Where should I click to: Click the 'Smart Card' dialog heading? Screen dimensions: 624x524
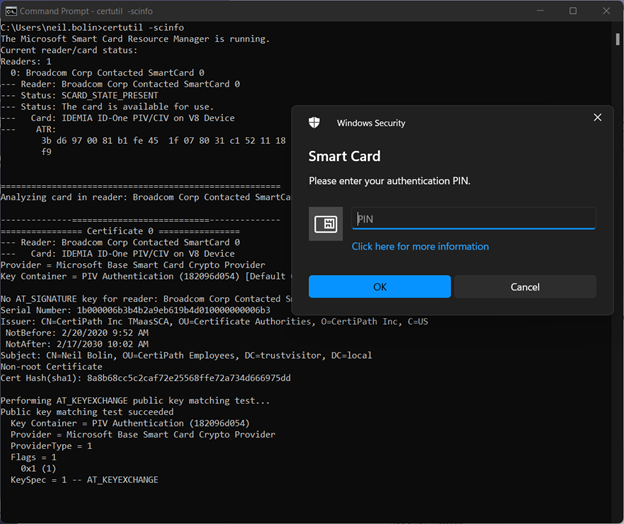pyautogui.click(x=344, y=156)
